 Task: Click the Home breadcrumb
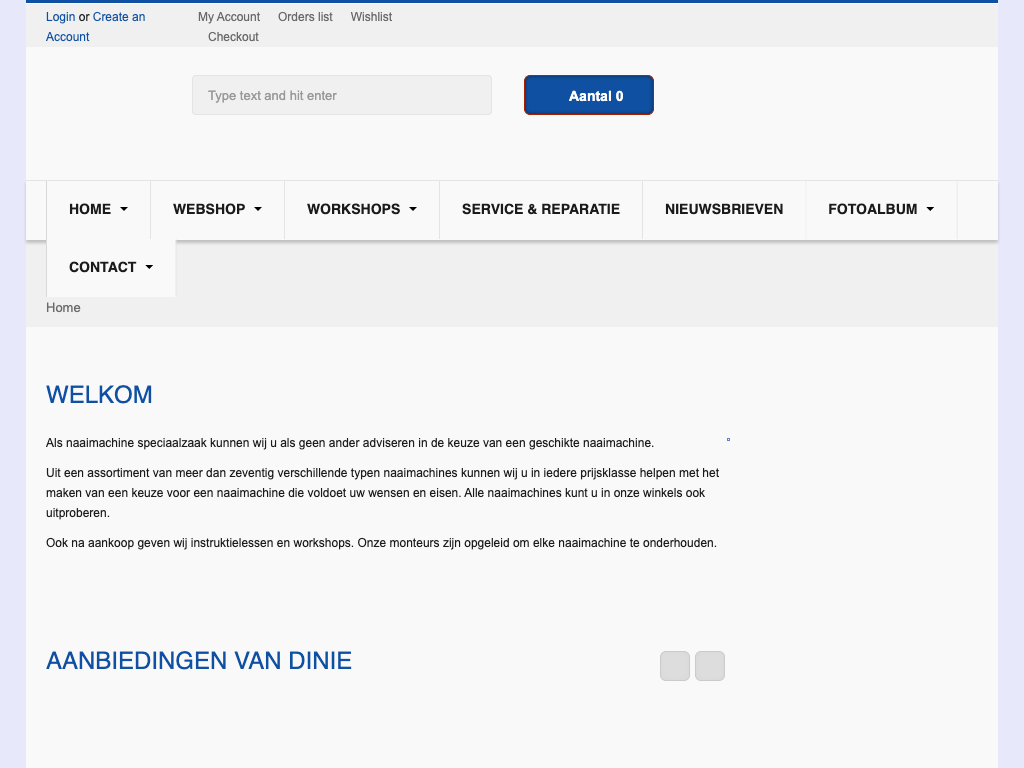63,308
